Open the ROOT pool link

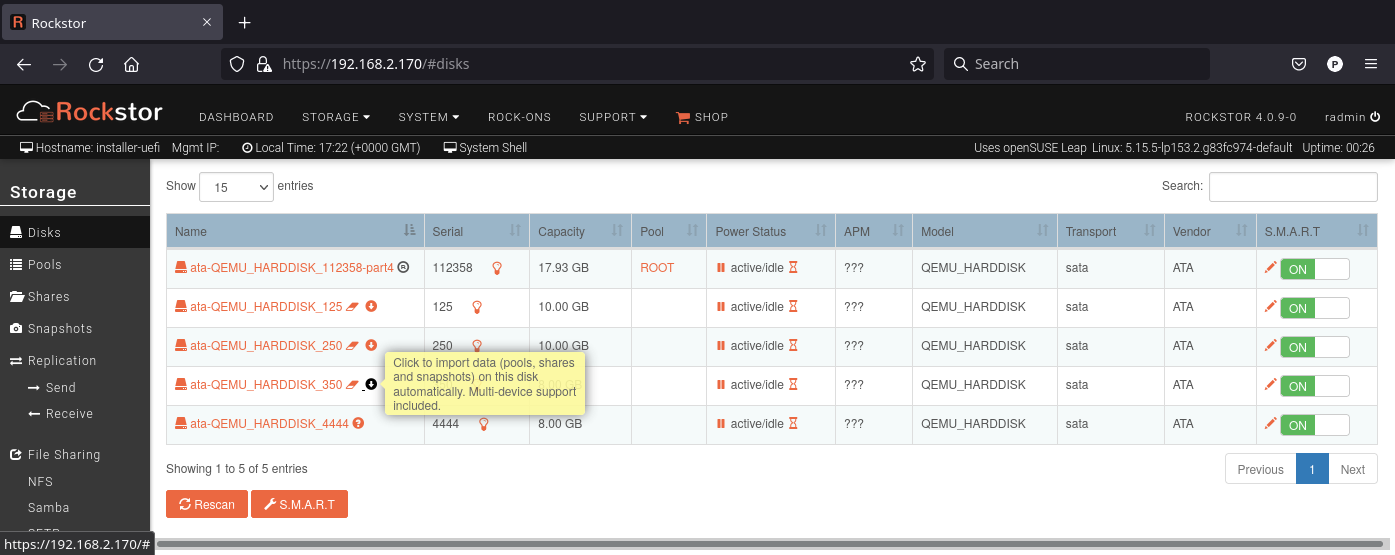pyautogui.click(x=657, y=268)
